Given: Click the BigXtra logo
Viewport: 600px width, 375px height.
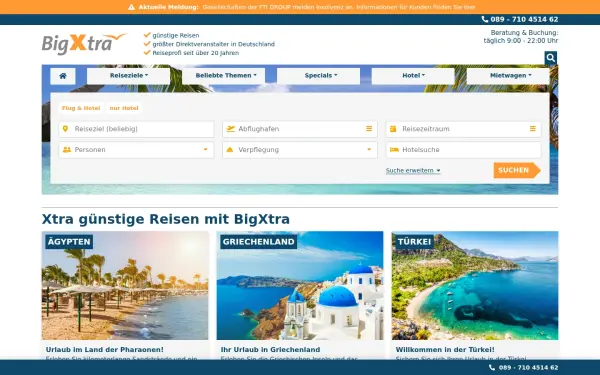Looking at the screenshot, I should point(84,44).
